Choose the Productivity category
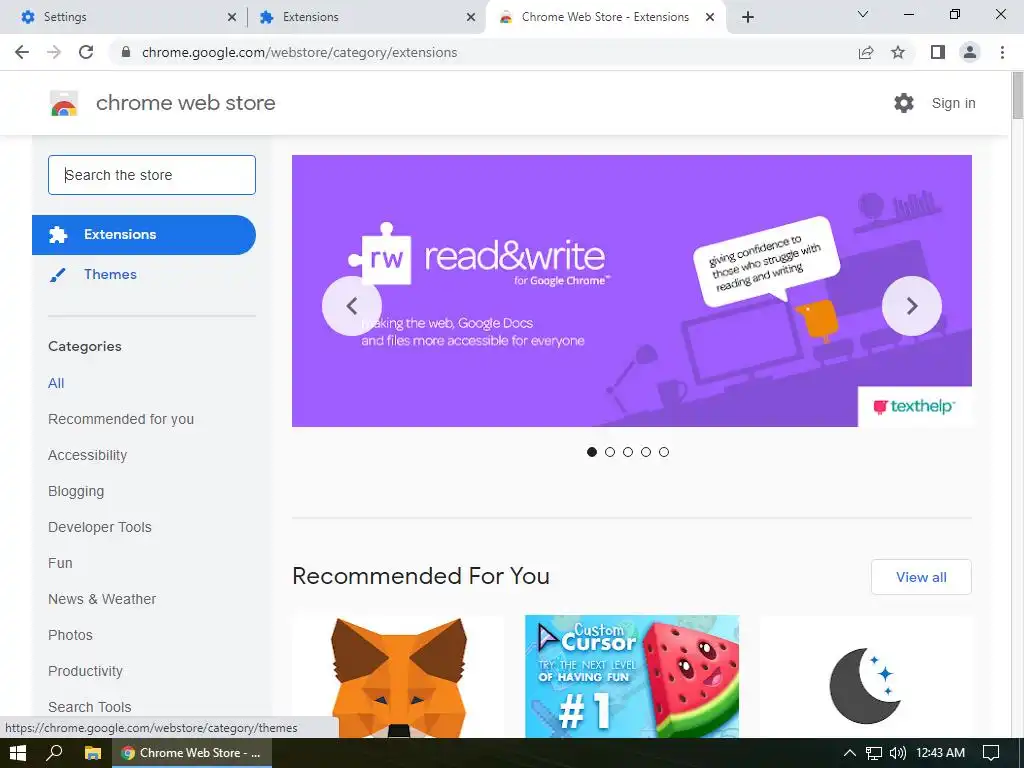Screen dimensions: 1024x768 tap(86, 671)
